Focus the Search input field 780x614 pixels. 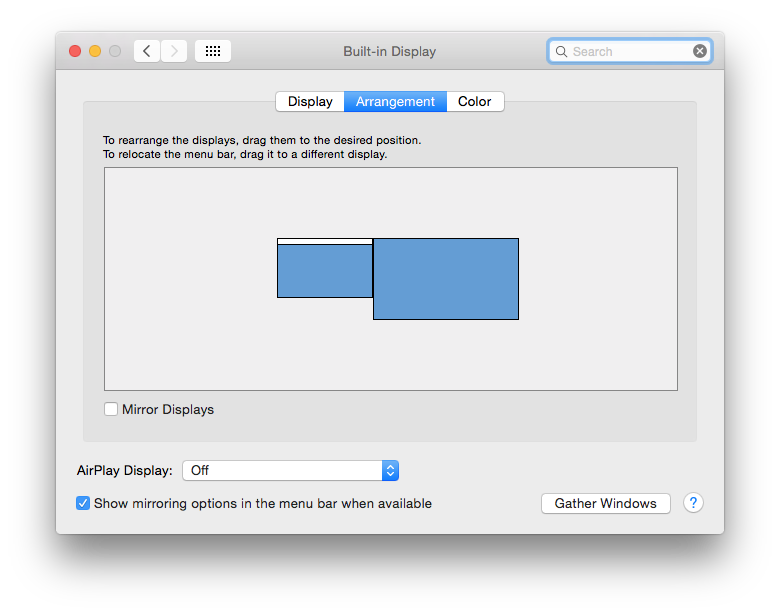pos(630,51)
